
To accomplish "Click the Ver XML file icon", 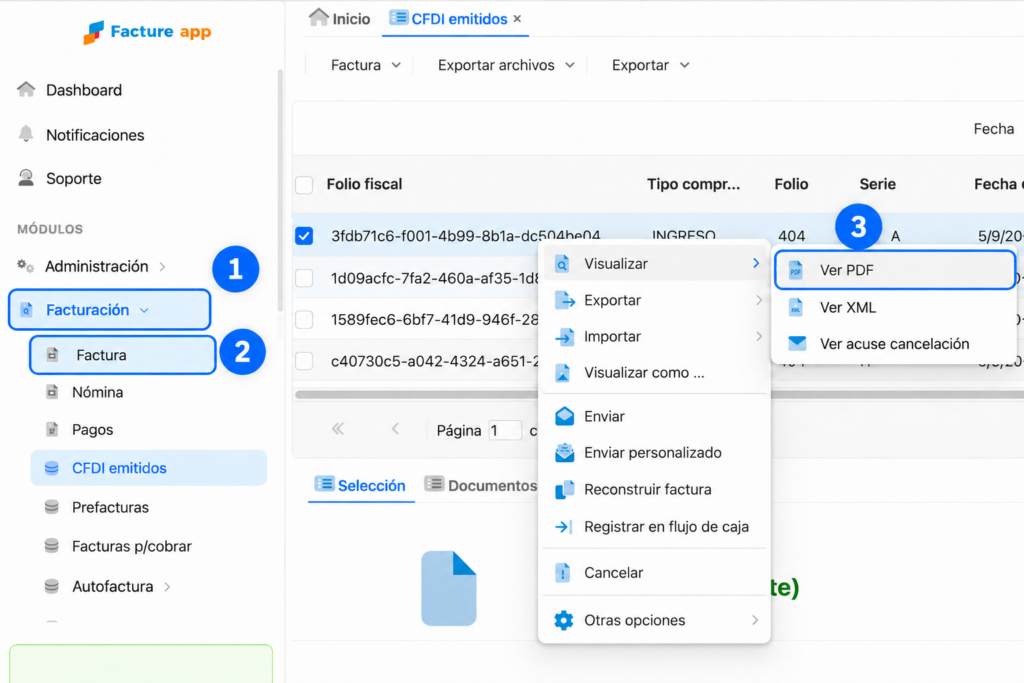I will [x=795, y=307].
